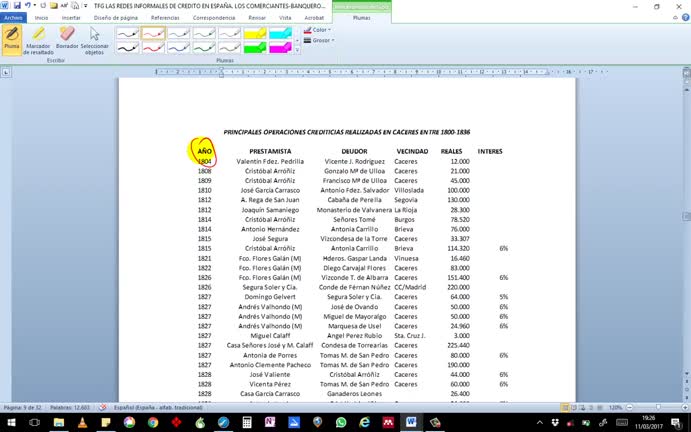
Task: Pick the thin black pen style
Action: (128, 33)
